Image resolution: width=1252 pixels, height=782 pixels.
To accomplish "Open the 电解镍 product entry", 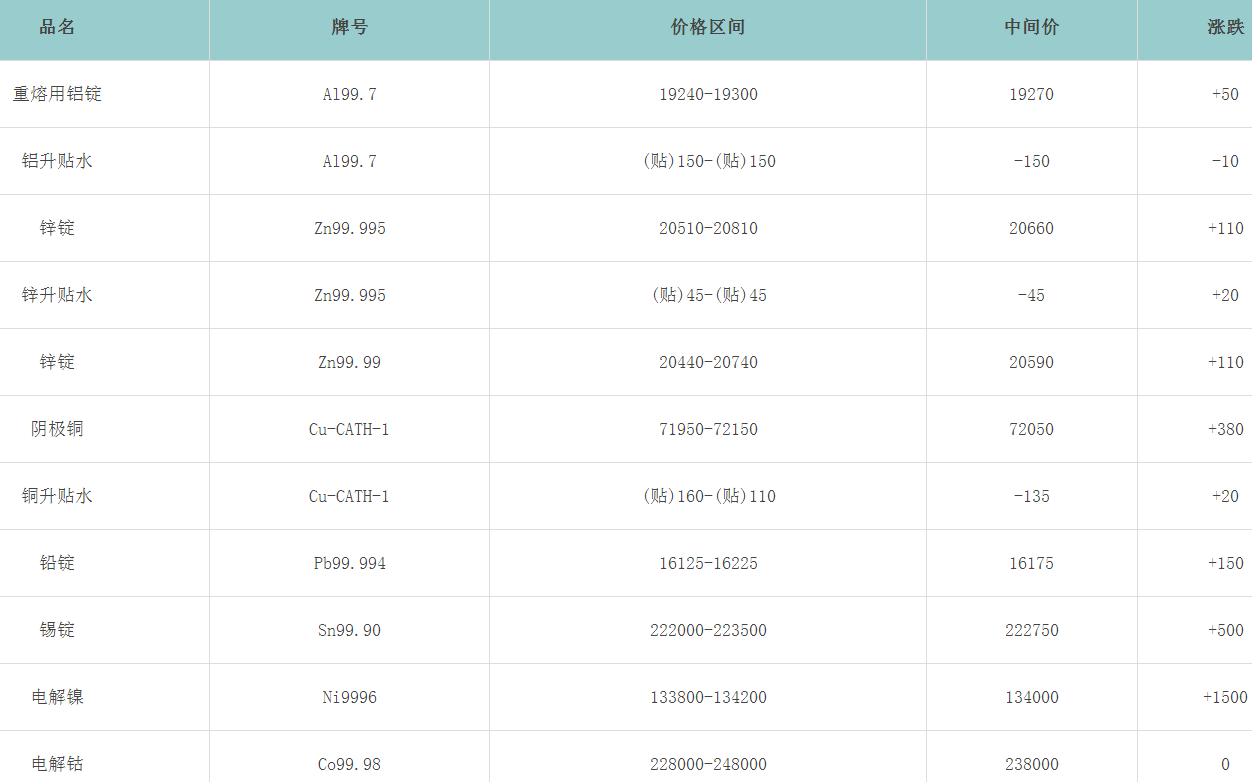I will [57, 697].
